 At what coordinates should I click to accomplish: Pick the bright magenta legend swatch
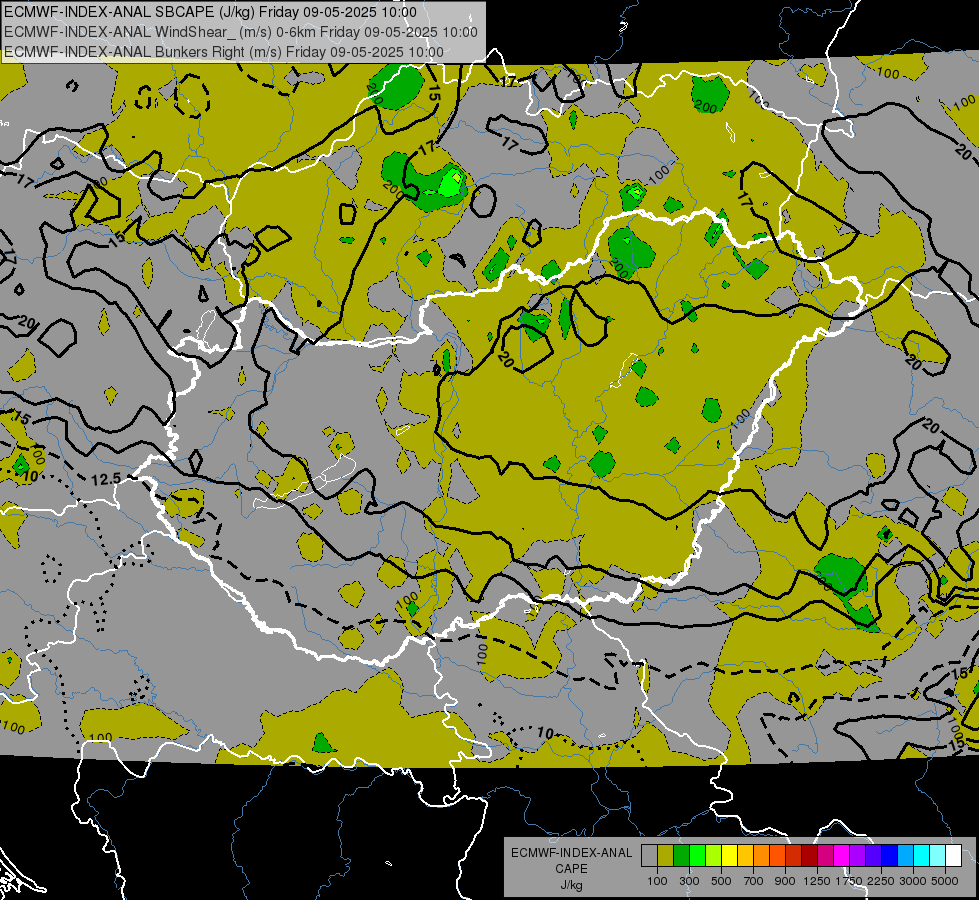coord(842,856)
